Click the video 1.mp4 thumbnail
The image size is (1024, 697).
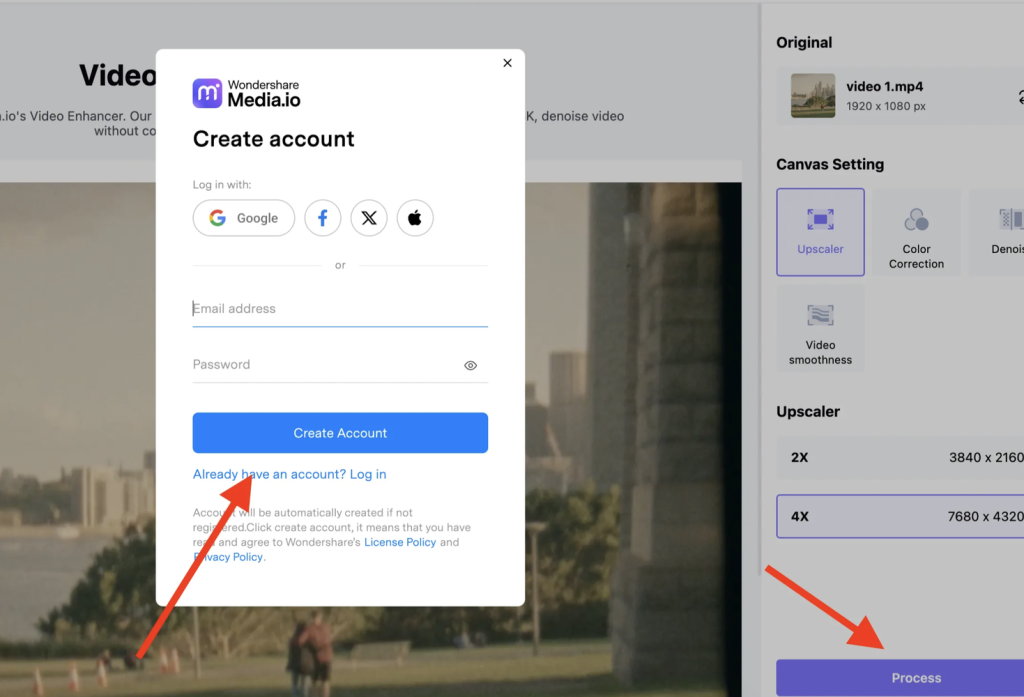[813, 96]
